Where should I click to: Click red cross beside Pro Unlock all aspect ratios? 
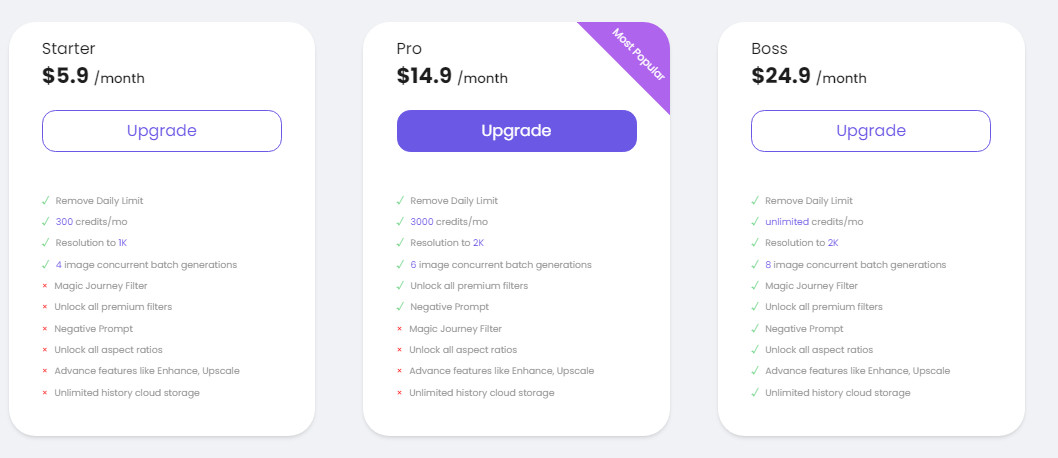click(399, 350)
